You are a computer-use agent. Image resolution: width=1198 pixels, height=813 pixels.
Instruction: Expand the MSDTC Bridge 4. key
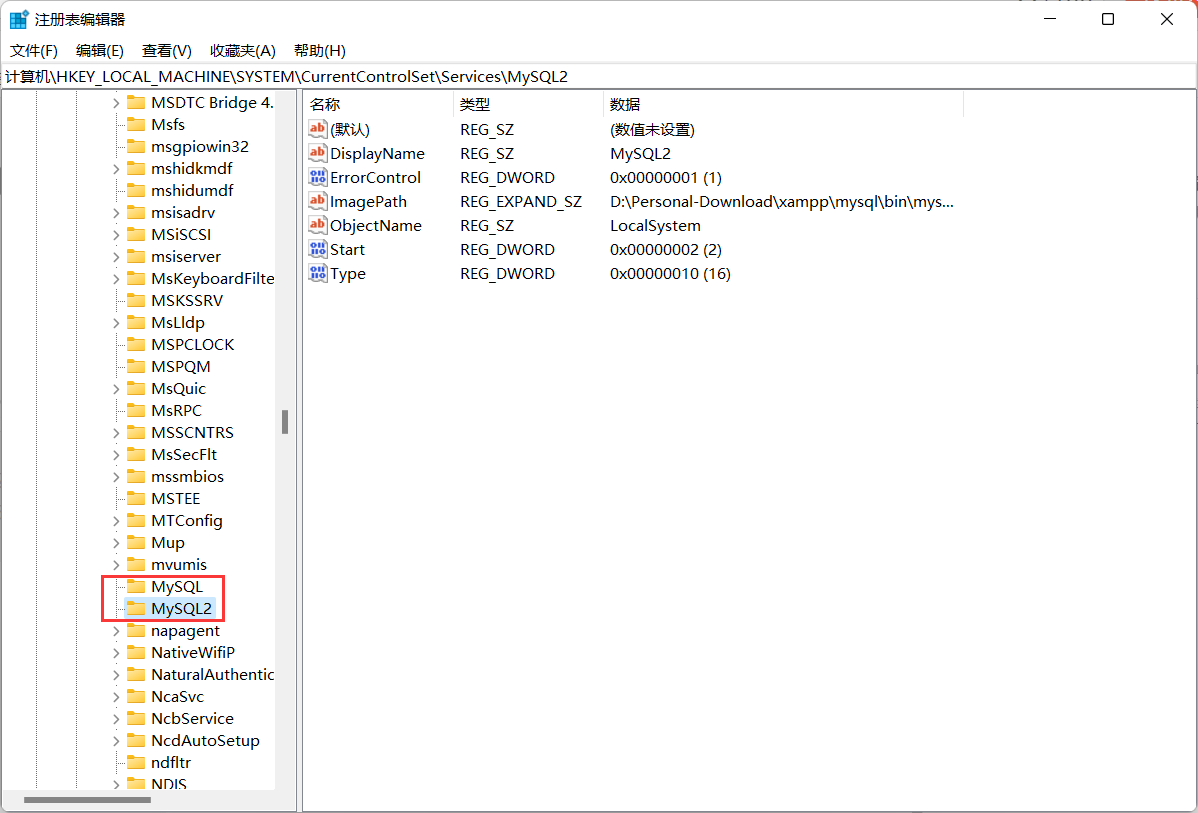tap(116, 102)
